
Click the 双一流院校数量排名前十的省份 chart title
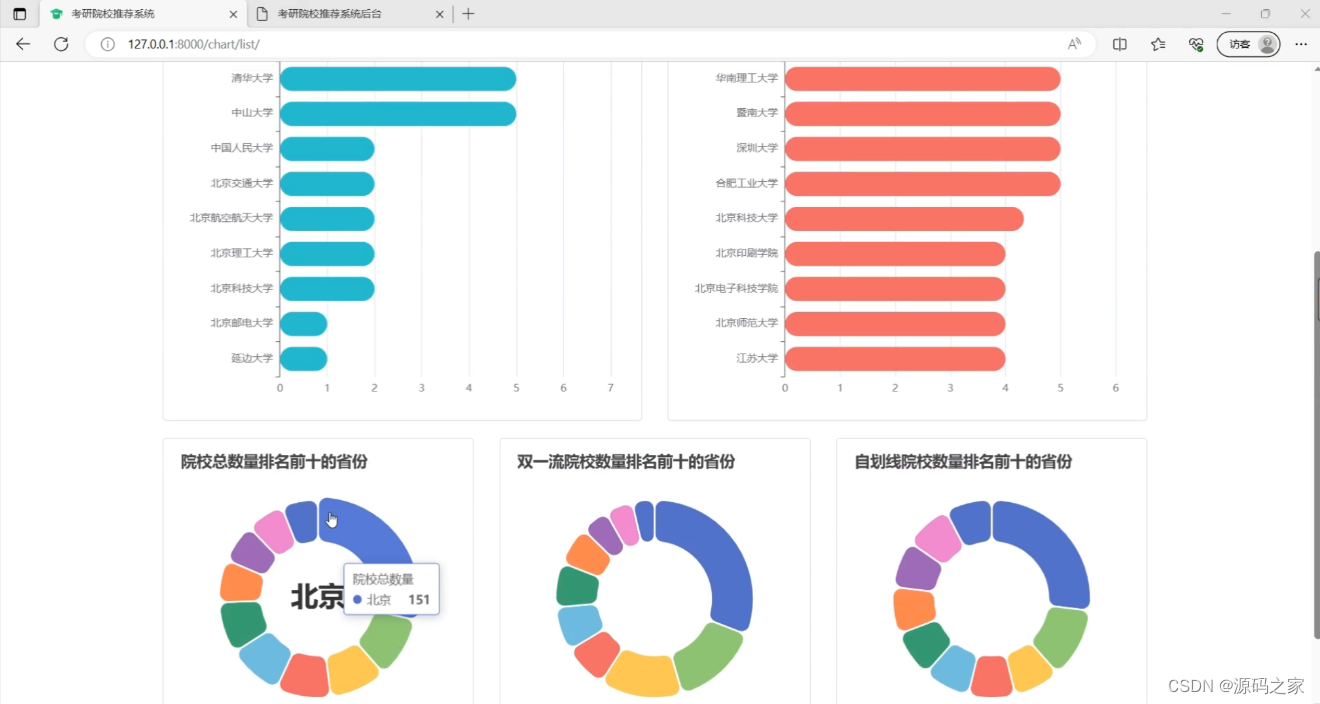coord(626,462)
